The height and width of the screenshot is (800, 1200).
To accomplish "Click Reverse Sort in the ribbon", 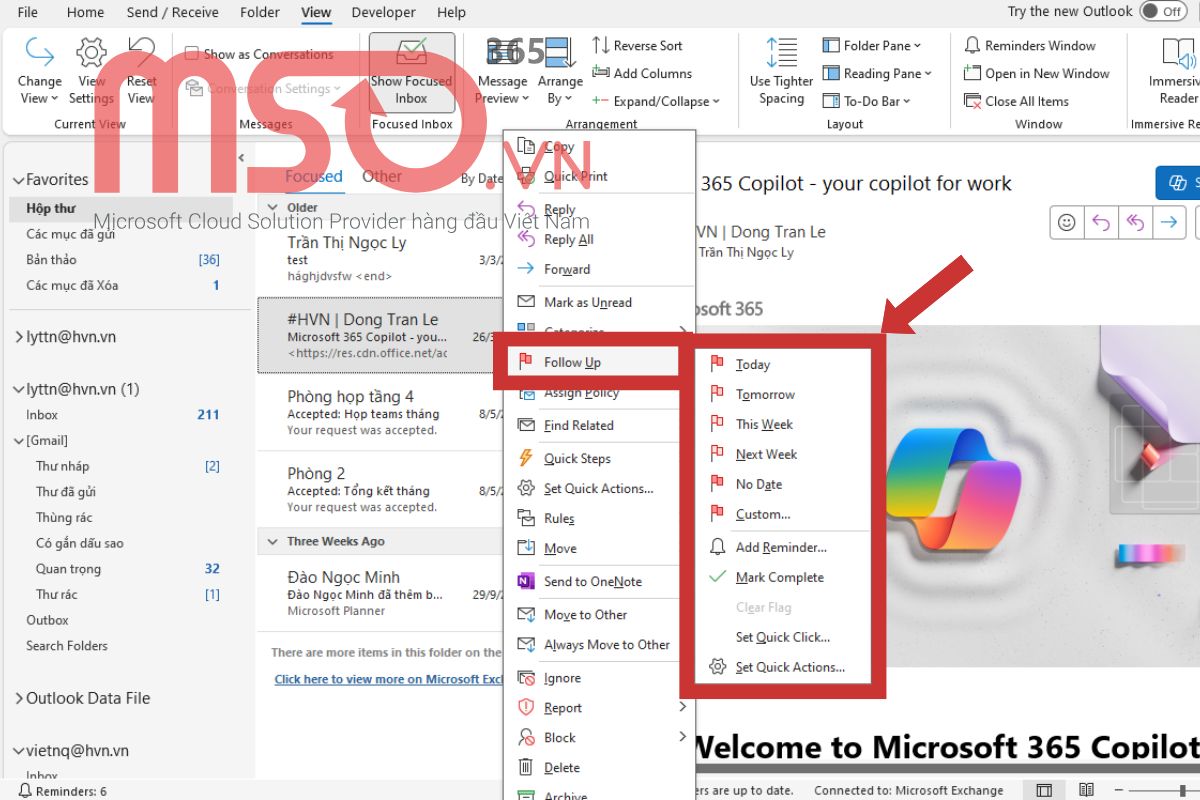I will click(638, 45).
